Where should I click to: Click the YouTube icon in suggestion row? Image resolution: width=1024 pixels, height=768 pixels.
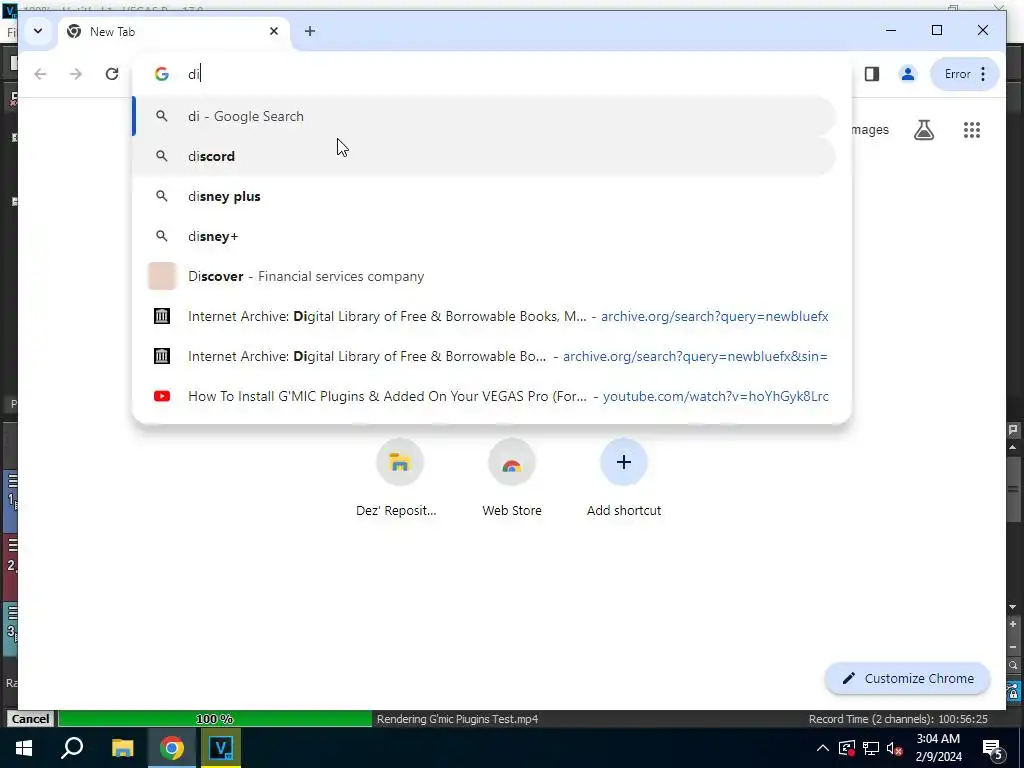click(x=161, y=396)
